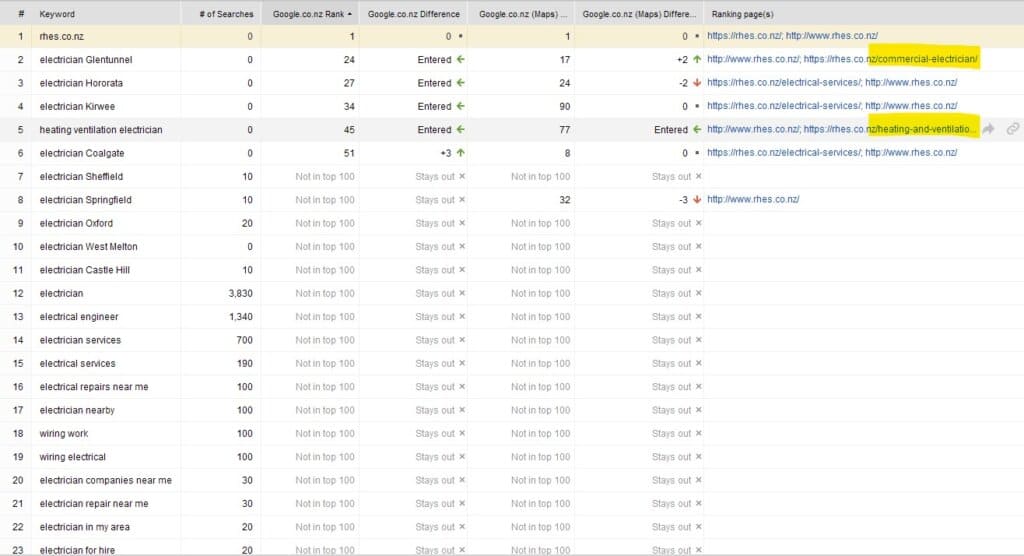
Task: Click the rank value 24 for electrician Glentunnel
Action: pos(349,59)
